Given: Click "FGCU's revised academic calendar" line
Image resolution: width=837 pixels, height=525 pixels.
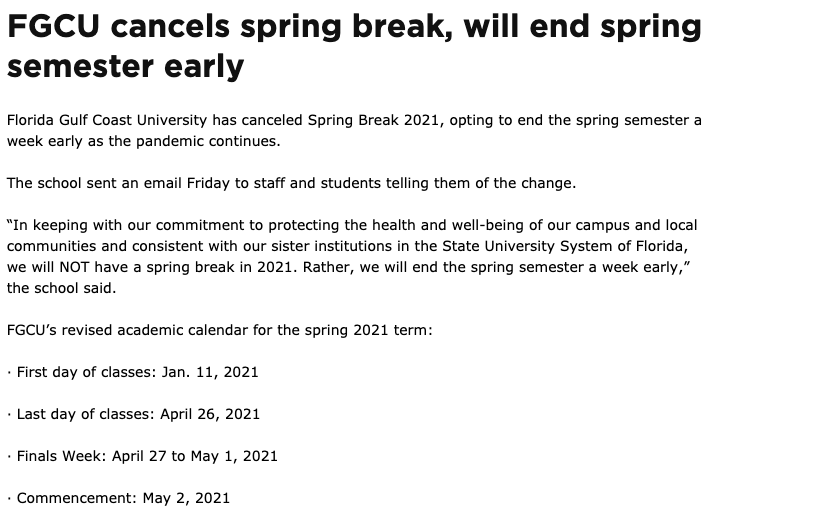Looking at the screenshot, I should (140, 330).
